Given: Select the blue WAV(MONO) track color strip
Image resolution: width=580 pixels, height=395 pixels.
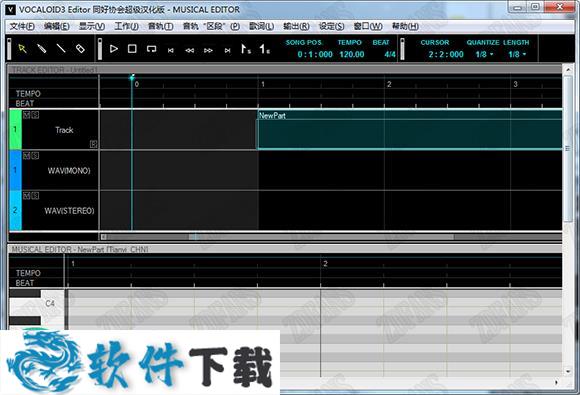Looking at the screenshot, I should pos(15,170).
